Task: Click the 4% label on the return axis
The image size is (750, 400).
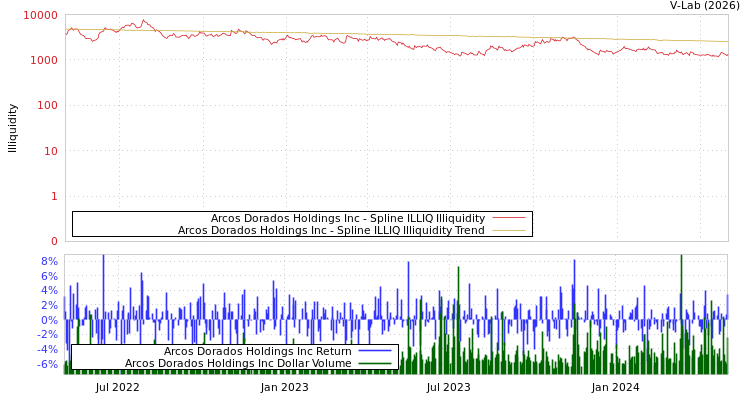Action: [x=49, y=291]
